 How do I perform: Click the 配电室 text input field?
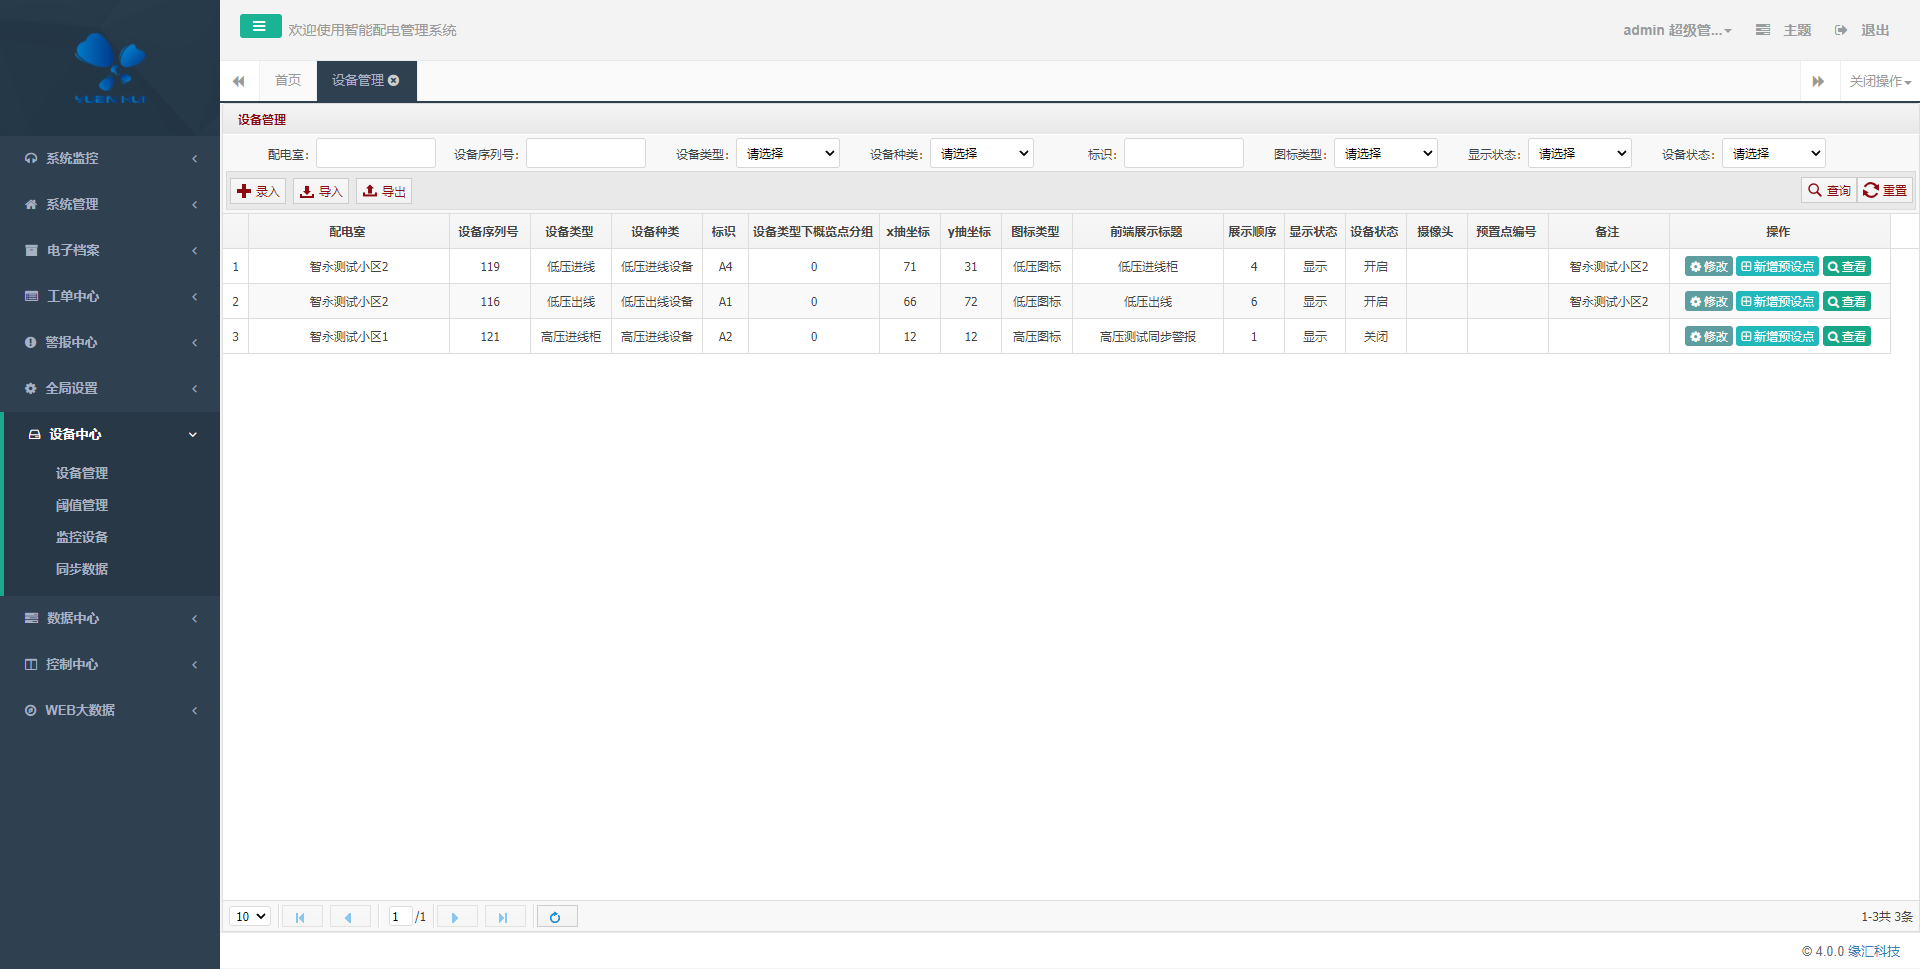(x=376, y=153)
